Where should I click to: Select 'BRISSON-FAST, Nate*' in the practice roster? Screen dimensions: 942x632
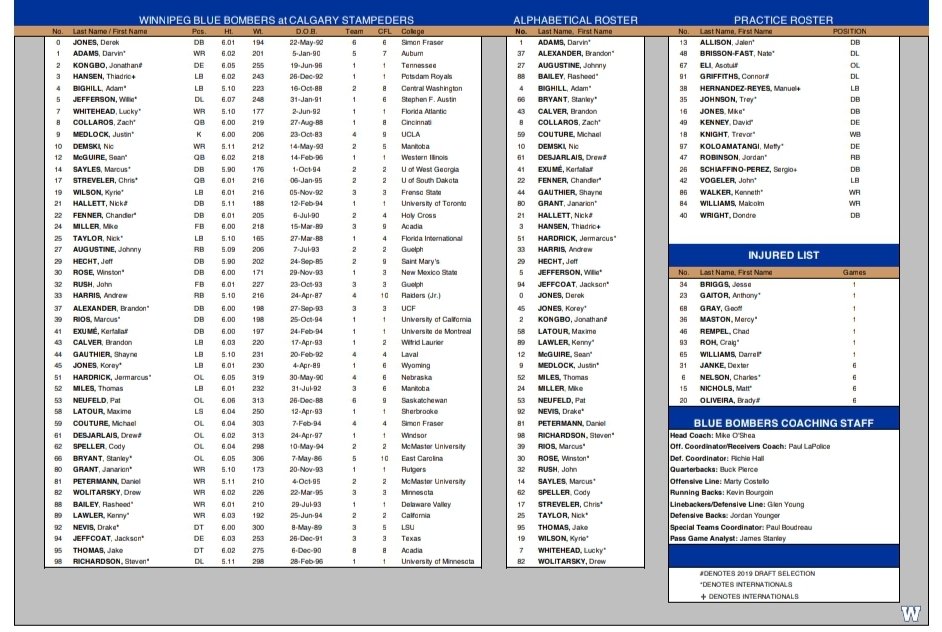(x=737, y=53)
